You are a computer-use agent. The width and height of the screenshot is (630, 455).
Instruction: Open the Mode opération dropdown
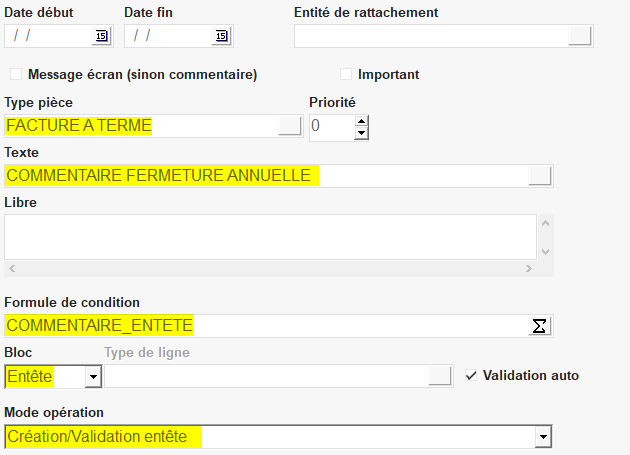(543, 437)
